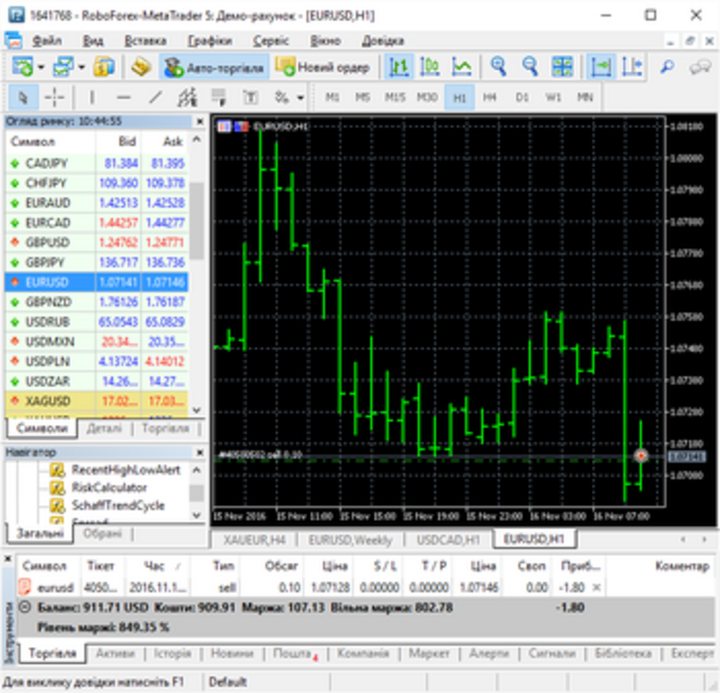Viewport: 720px width, 693px height.
Task: Toggle chart shift from right border
Action: pyautogui.click(x=632, y=67)
